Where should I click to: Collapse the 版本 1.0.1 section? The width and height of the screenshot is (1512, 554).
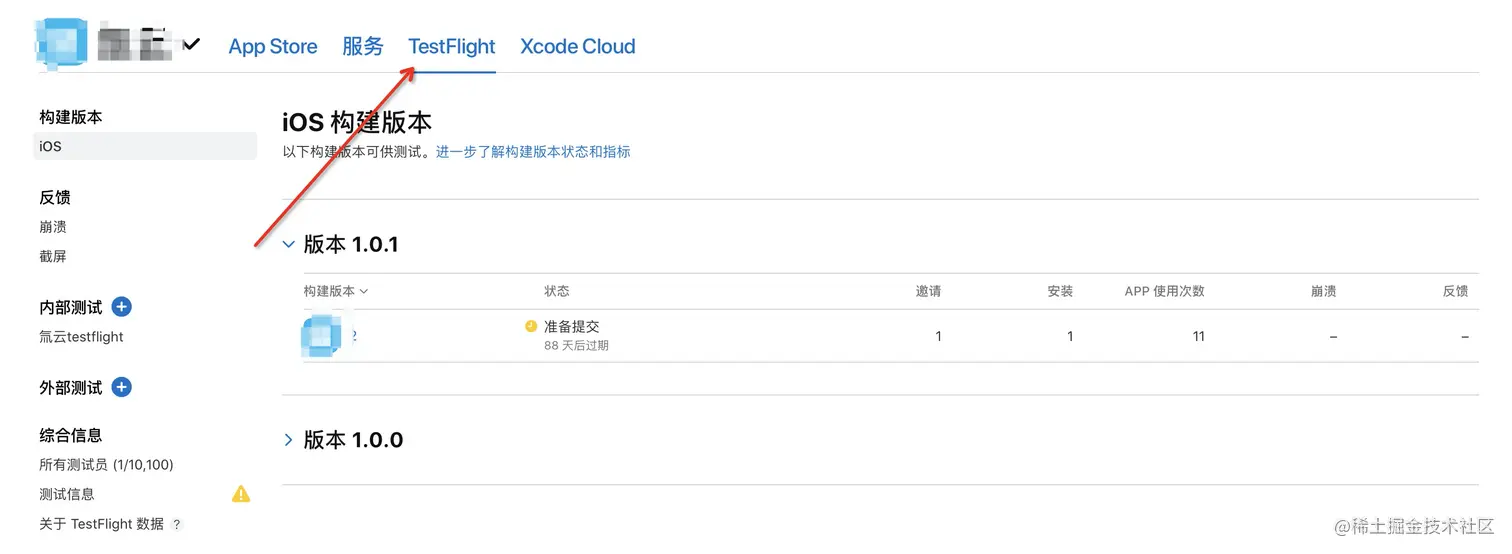(289, 245)
